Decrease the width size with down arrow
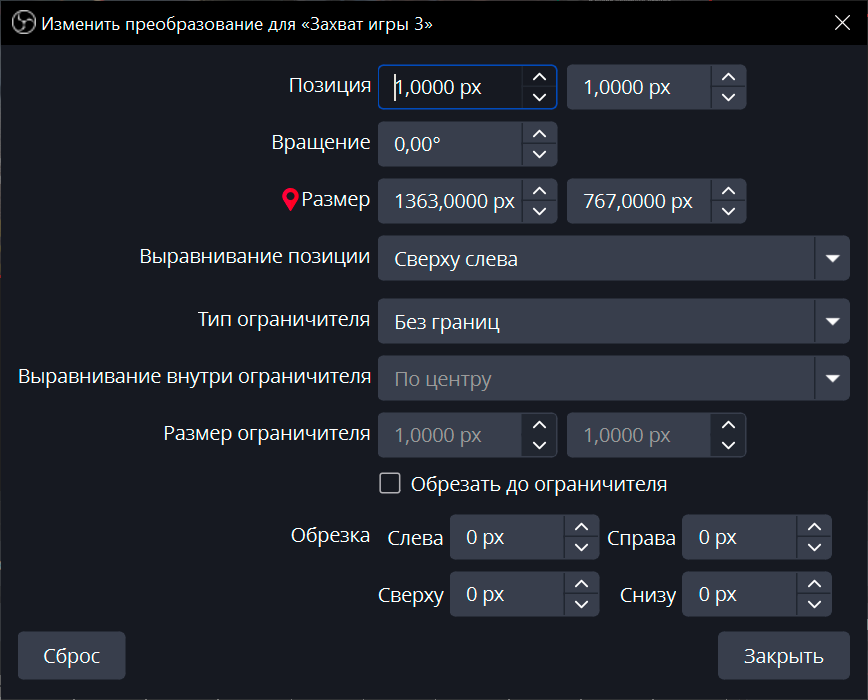 (x=540, y=211)
